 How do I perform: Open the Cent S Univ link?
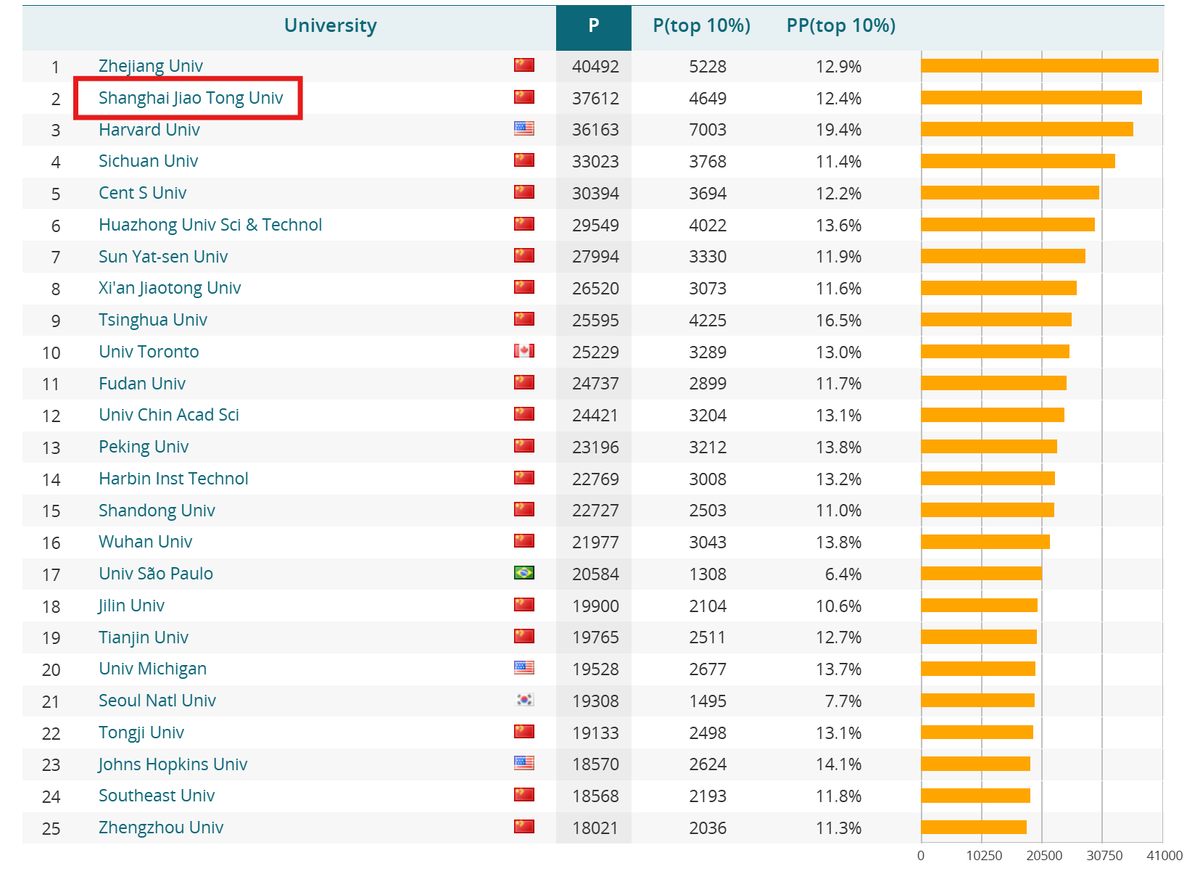tap(142, 193)
